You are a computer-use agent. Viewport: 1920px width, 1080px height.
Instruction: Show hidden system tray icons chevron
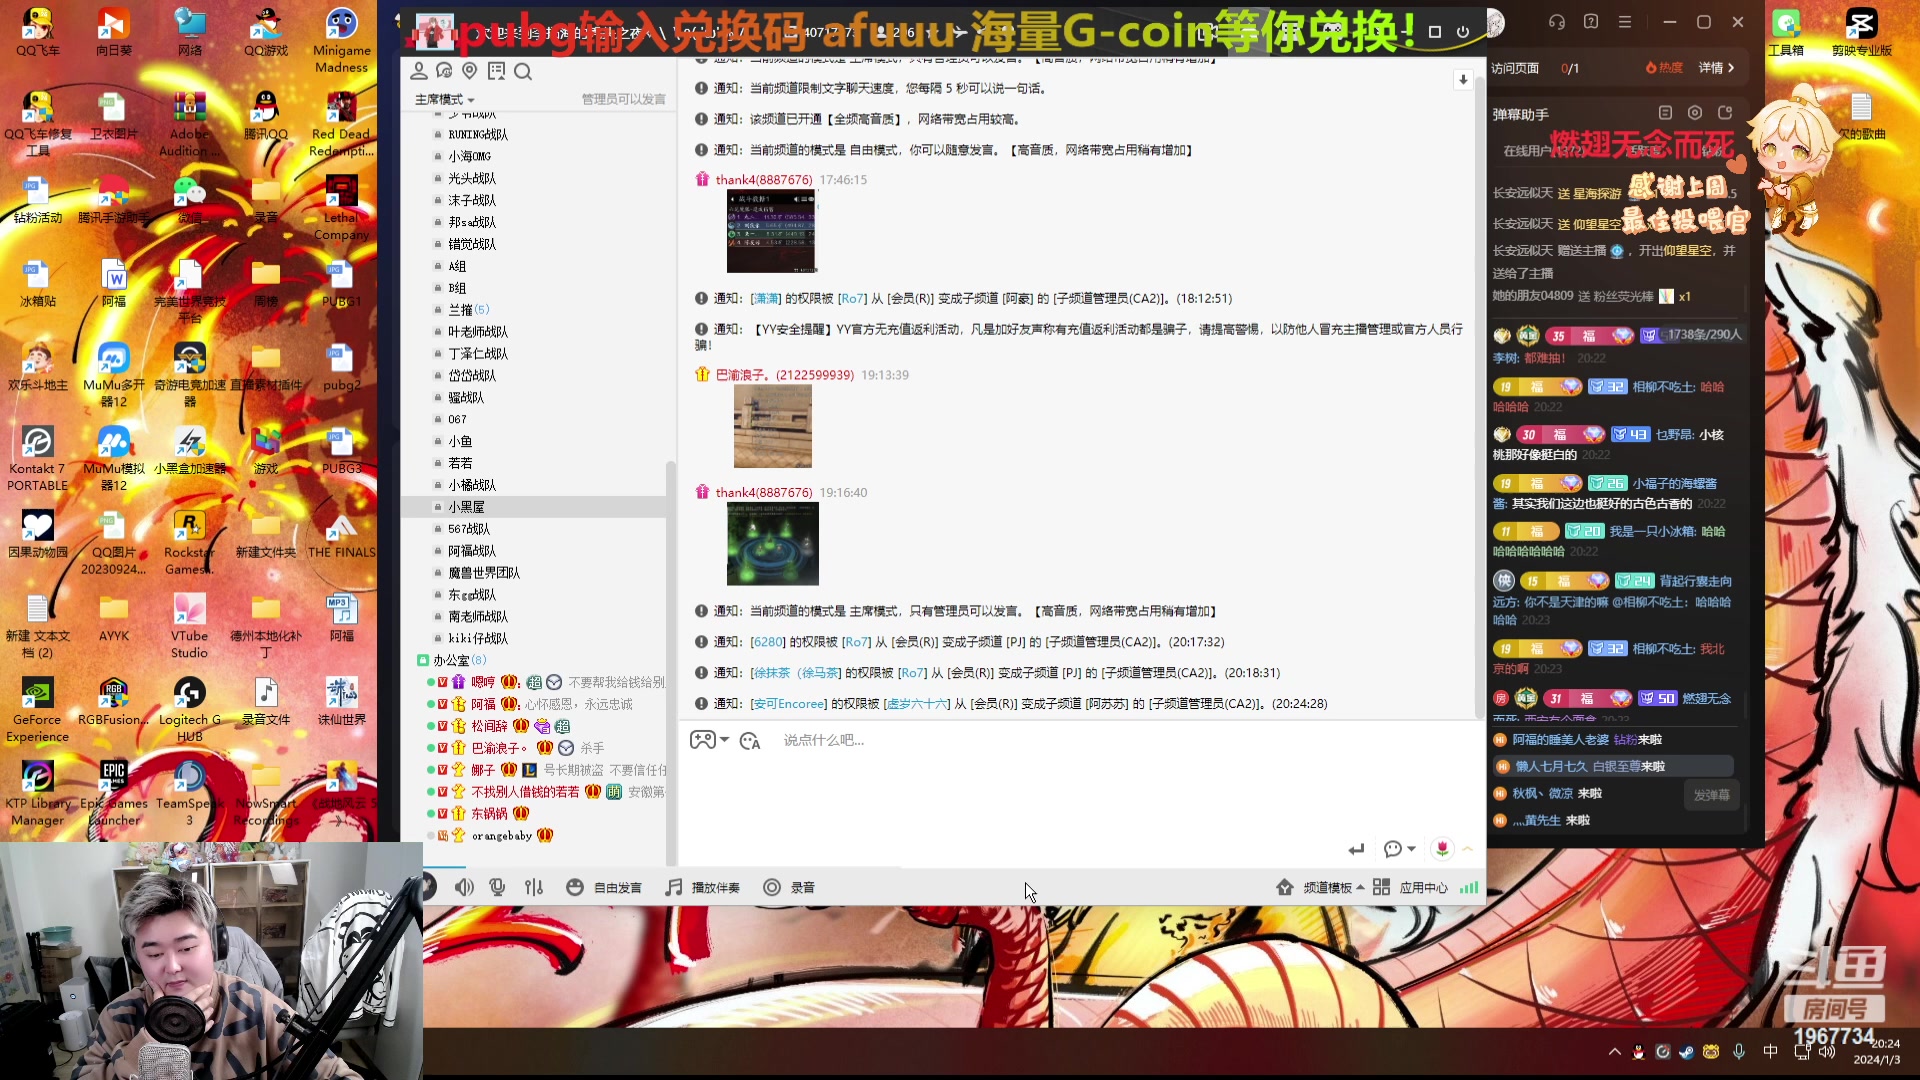[x=1614, y=1052]
